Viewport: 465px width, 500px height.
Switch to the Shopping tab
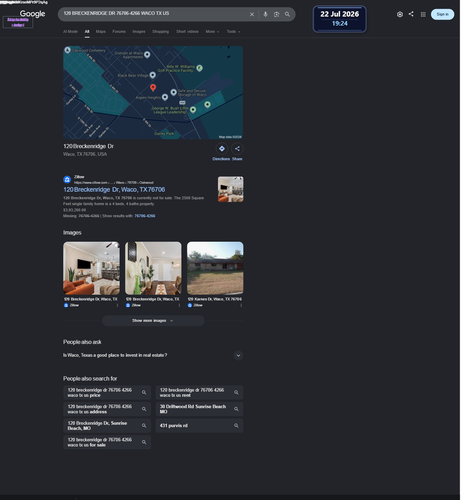click(161, 32)
